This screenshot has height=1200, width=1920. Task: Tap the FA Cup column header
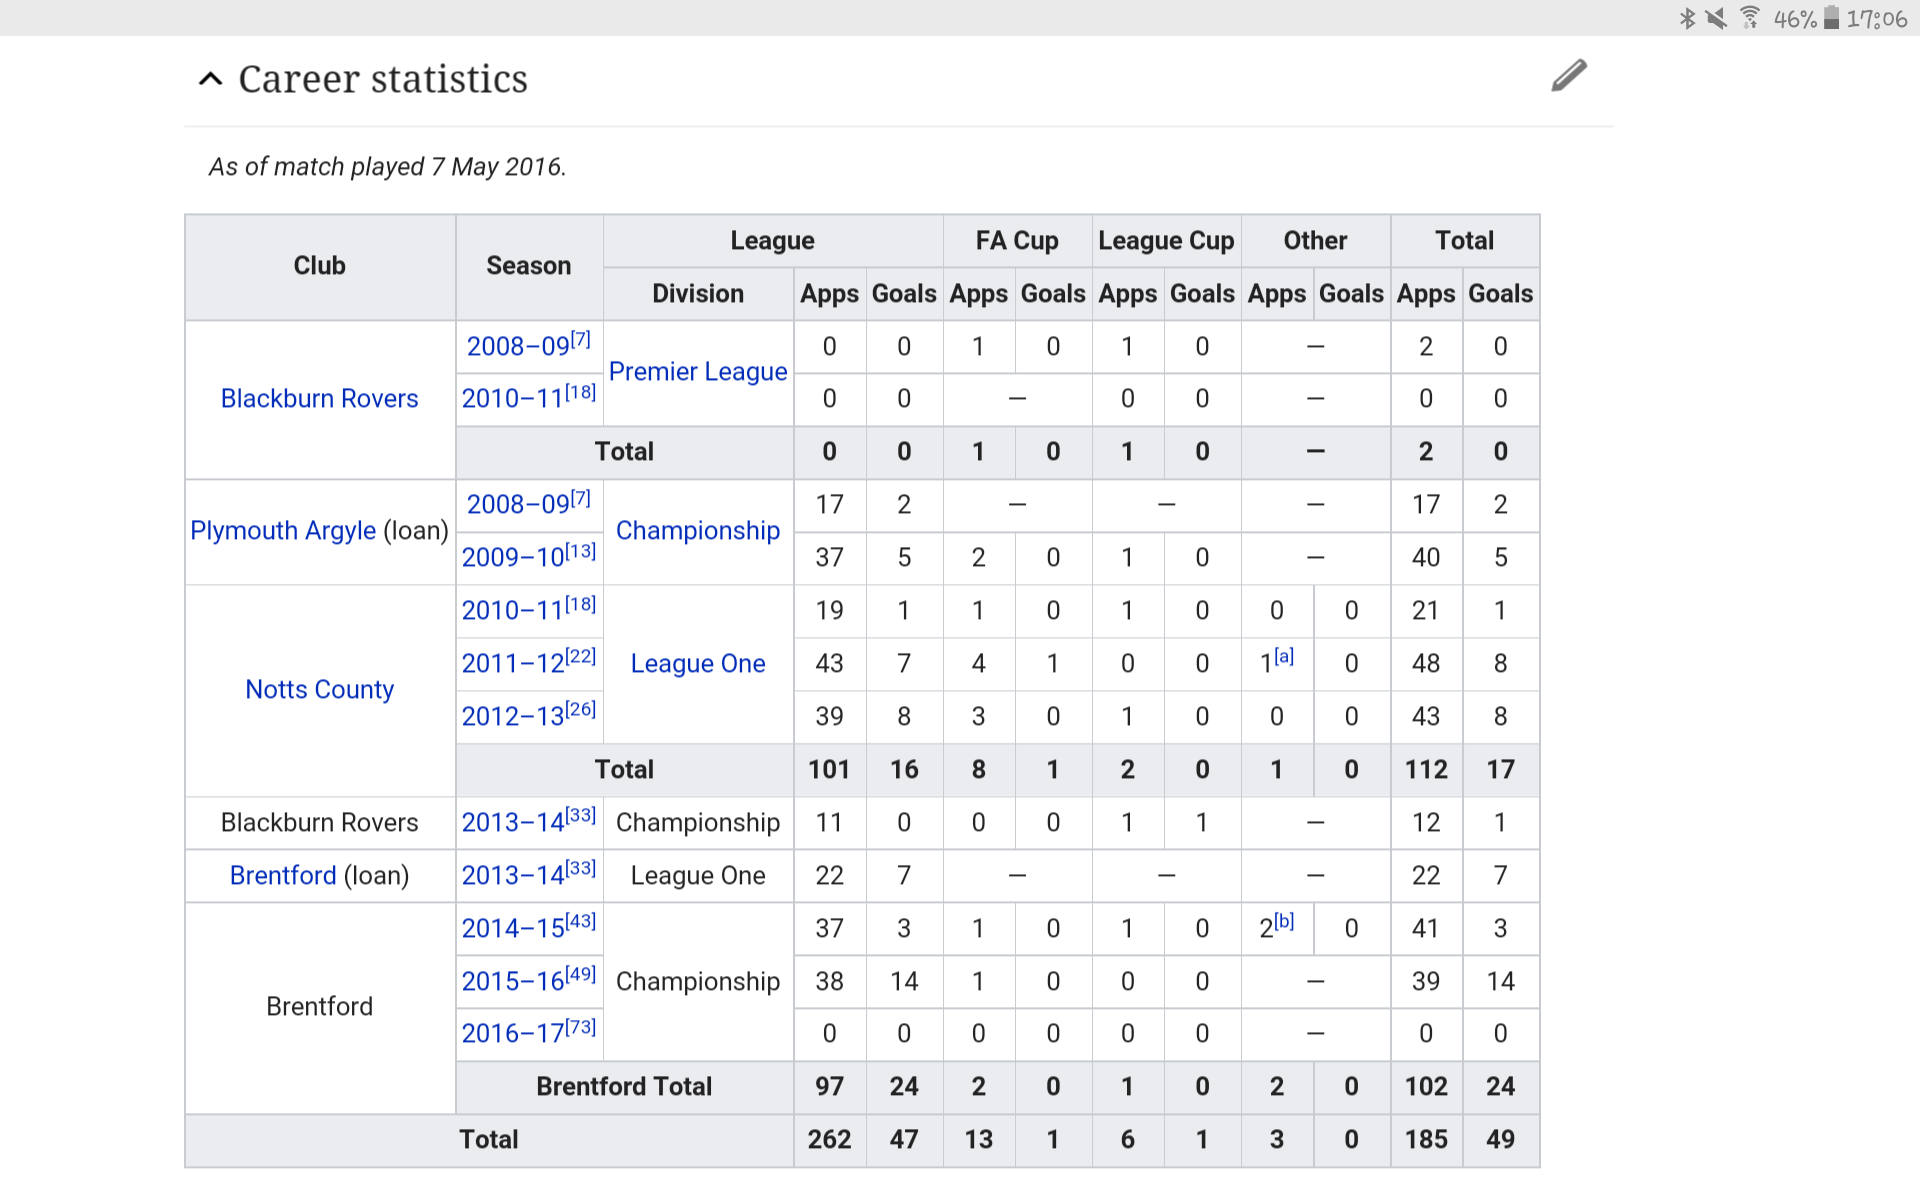(1017, 240)
